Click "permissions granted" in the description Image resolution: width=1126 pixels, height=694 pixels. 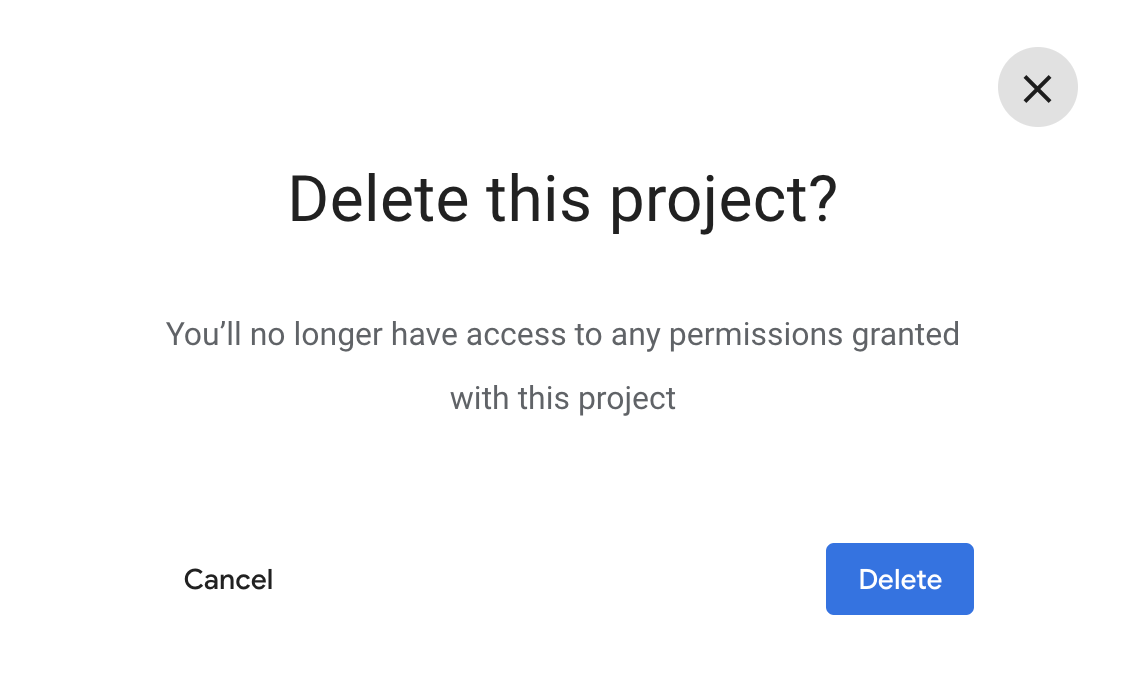(x=814, y=334)
